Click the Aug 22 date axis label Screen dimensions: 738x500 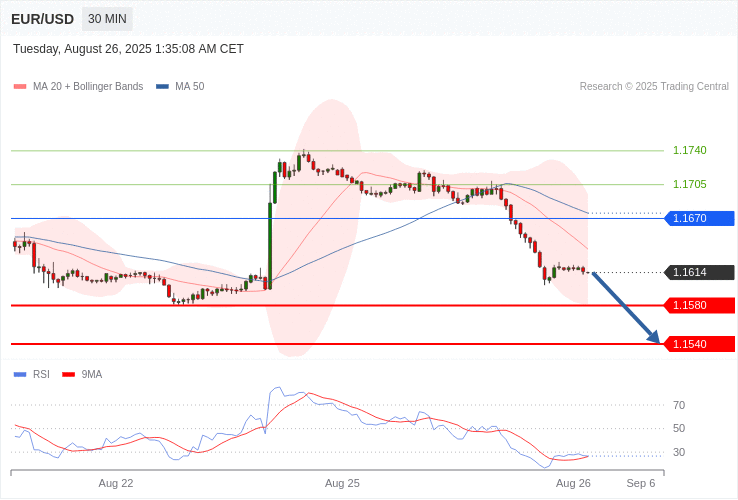click(x=116, y=484)
